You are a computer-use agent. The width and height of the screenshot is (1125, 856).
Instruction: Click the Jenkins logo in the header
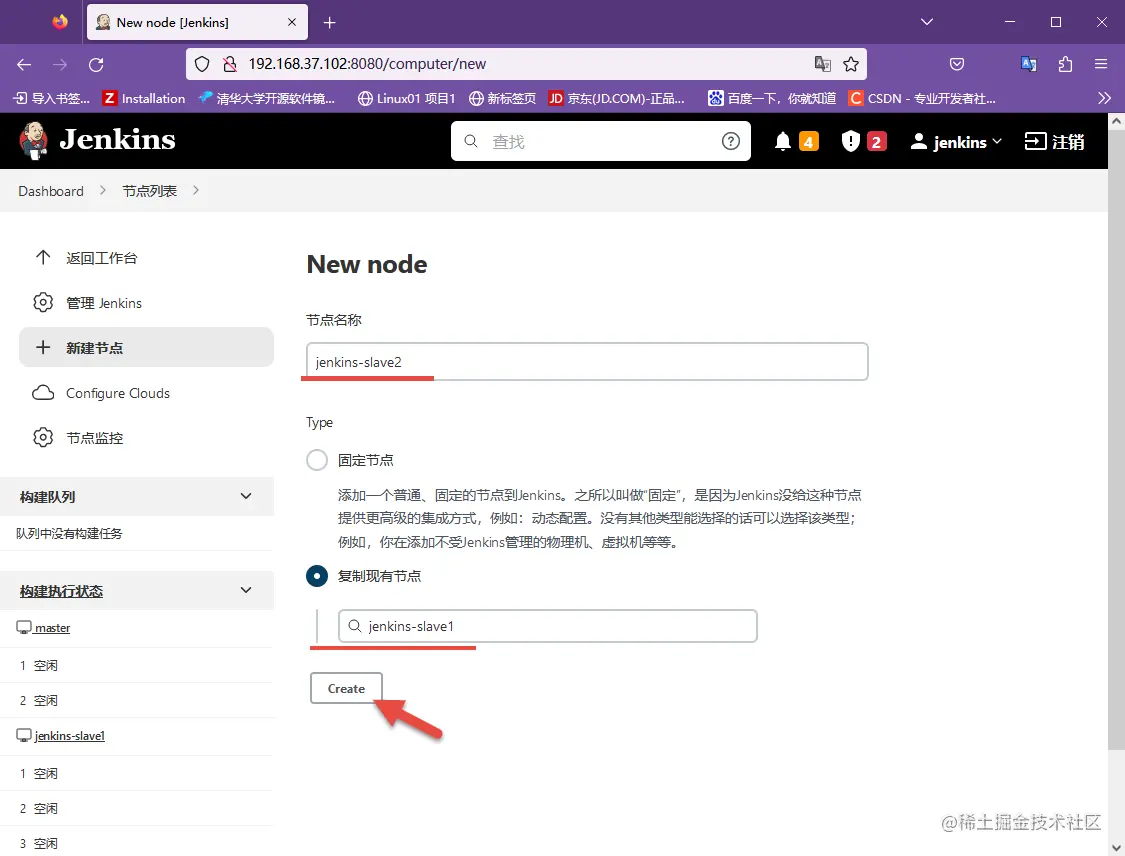pos(98,141)
